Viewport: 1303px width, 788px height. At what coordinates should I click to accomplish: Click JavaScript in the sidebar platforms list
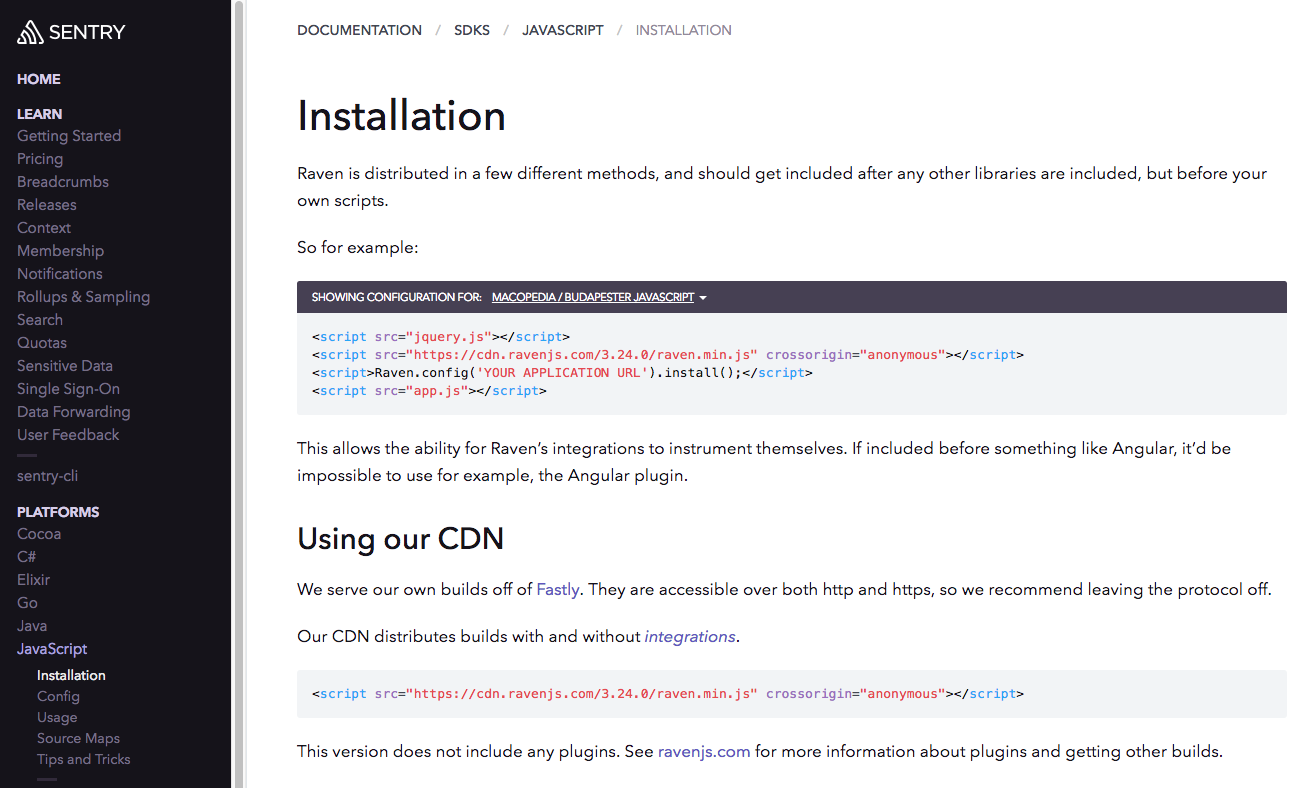pos(52,649)
